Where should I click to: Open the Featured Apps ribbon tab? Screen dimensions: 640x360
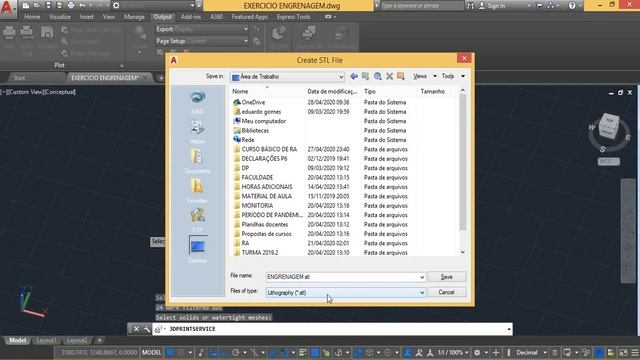[249, 17]
